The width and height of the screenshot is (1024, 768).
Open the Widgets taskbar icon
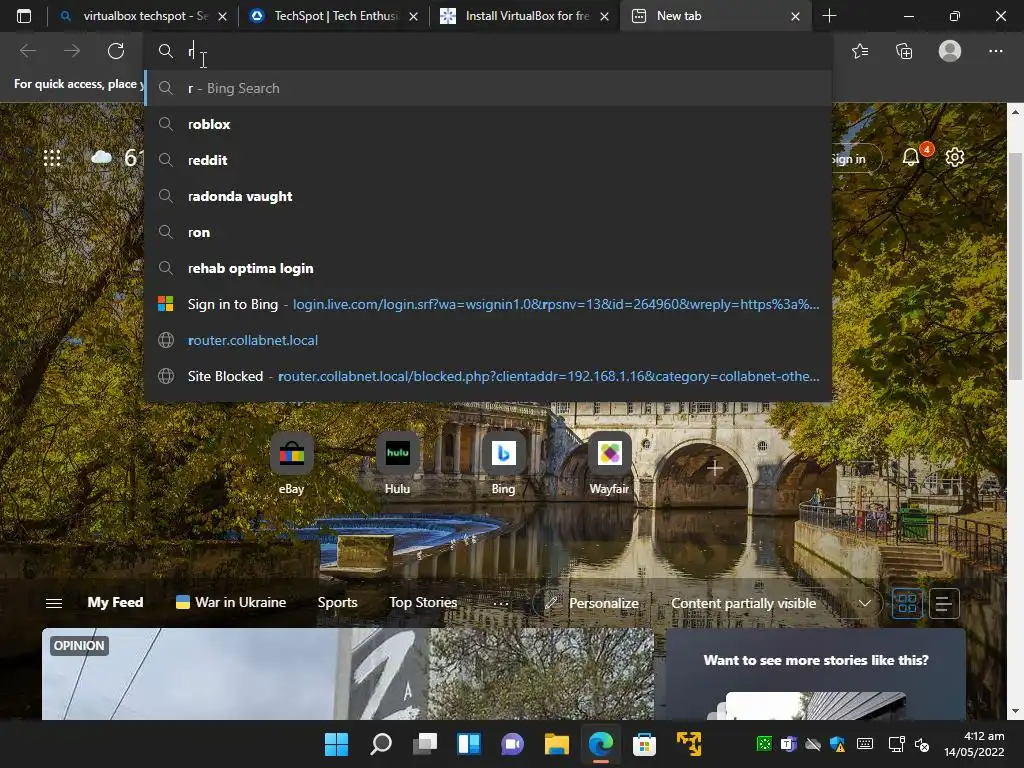point(468,743)
